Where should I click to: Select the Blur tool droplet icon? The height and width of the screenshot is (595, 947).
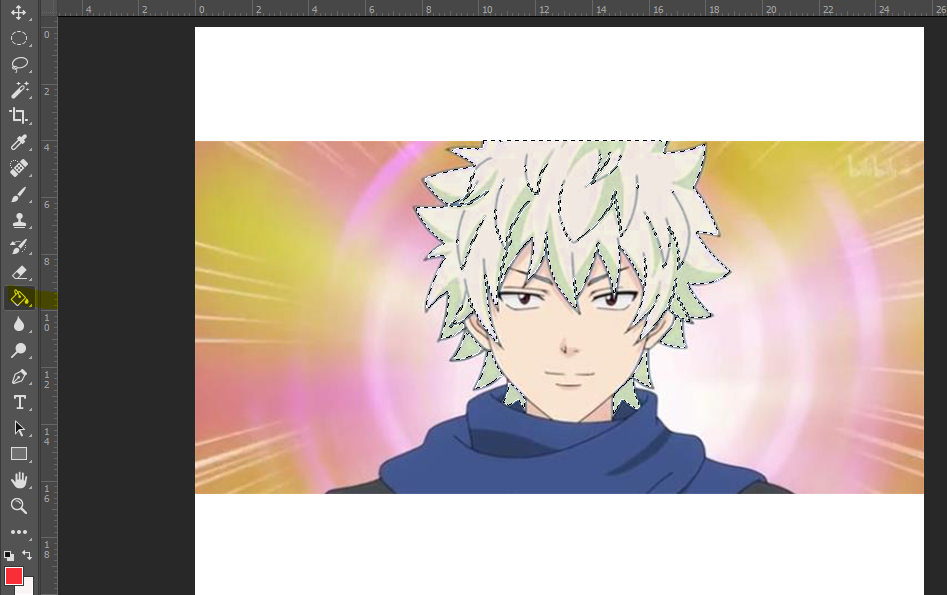pyautogui.click(x=19, y=324)
